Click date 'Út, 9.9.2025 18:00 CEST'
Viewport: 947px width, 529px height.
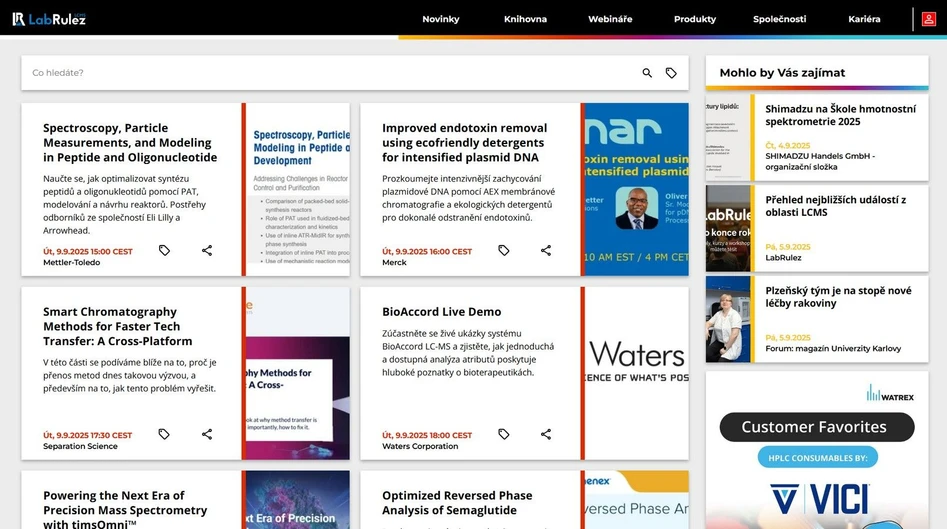coord(427,435)
